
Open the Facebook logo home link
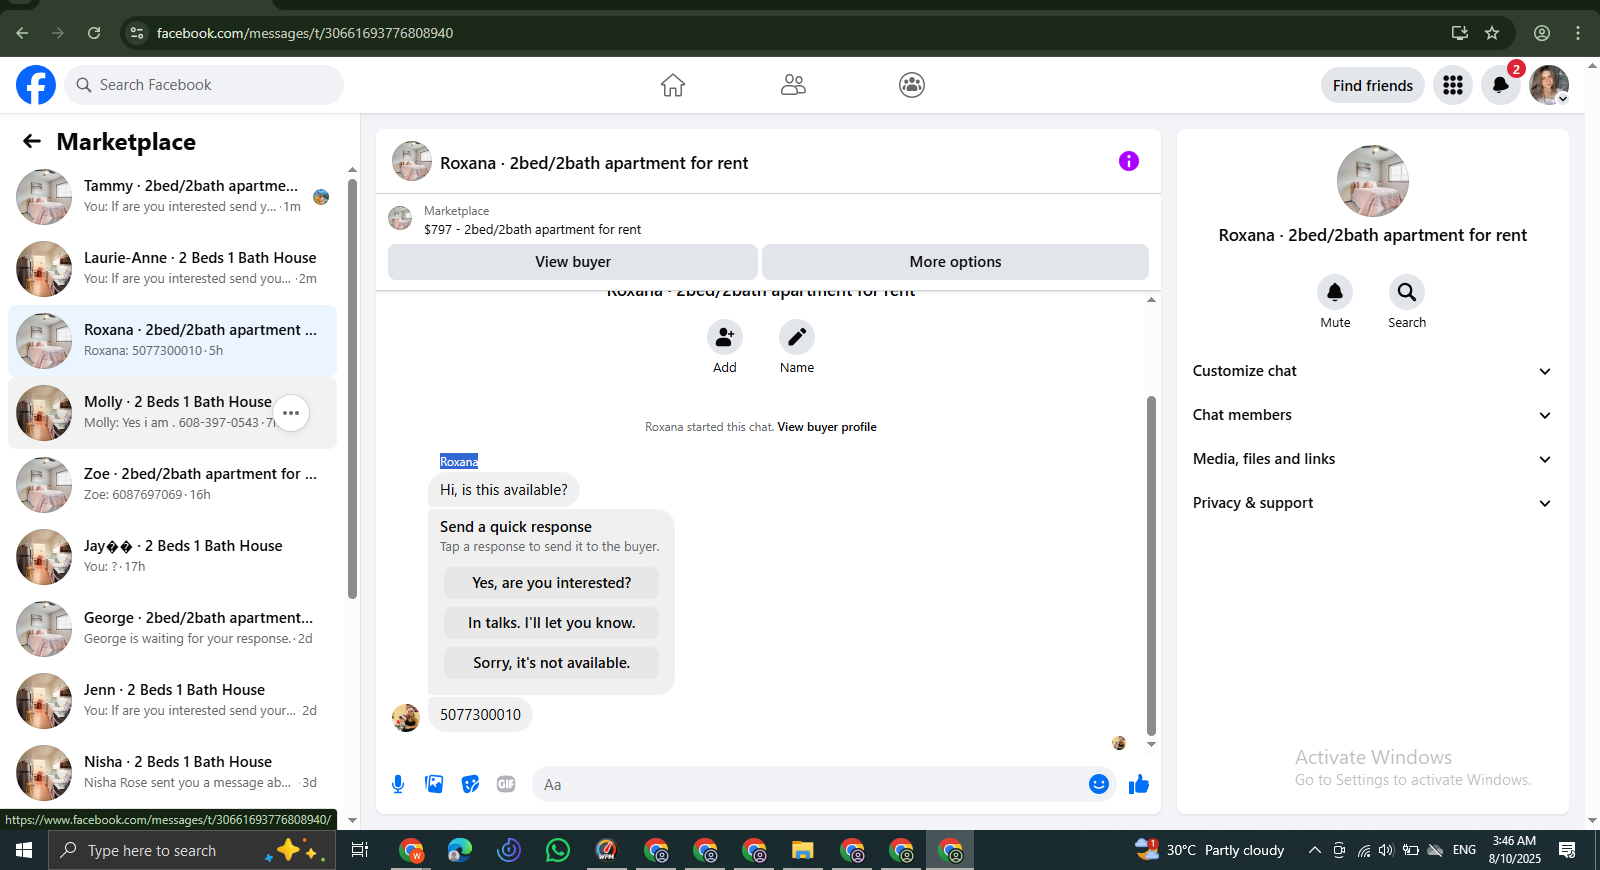click(x=36, y=85)
